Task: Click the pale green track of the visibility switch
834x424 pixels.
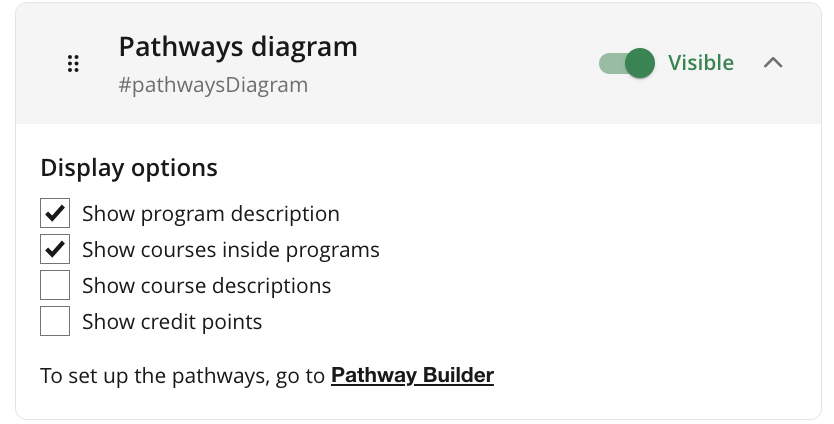Action: [x=609, y=64]
